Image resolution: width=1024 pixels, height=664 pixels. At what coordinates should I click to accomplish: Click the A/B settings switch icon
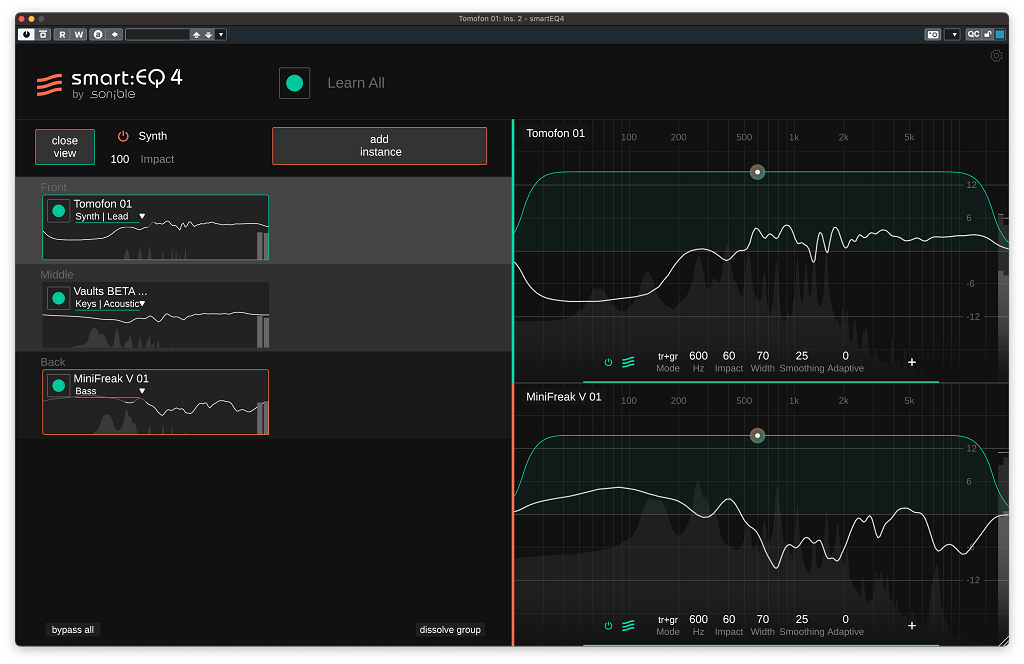click(x=98, y=35)
